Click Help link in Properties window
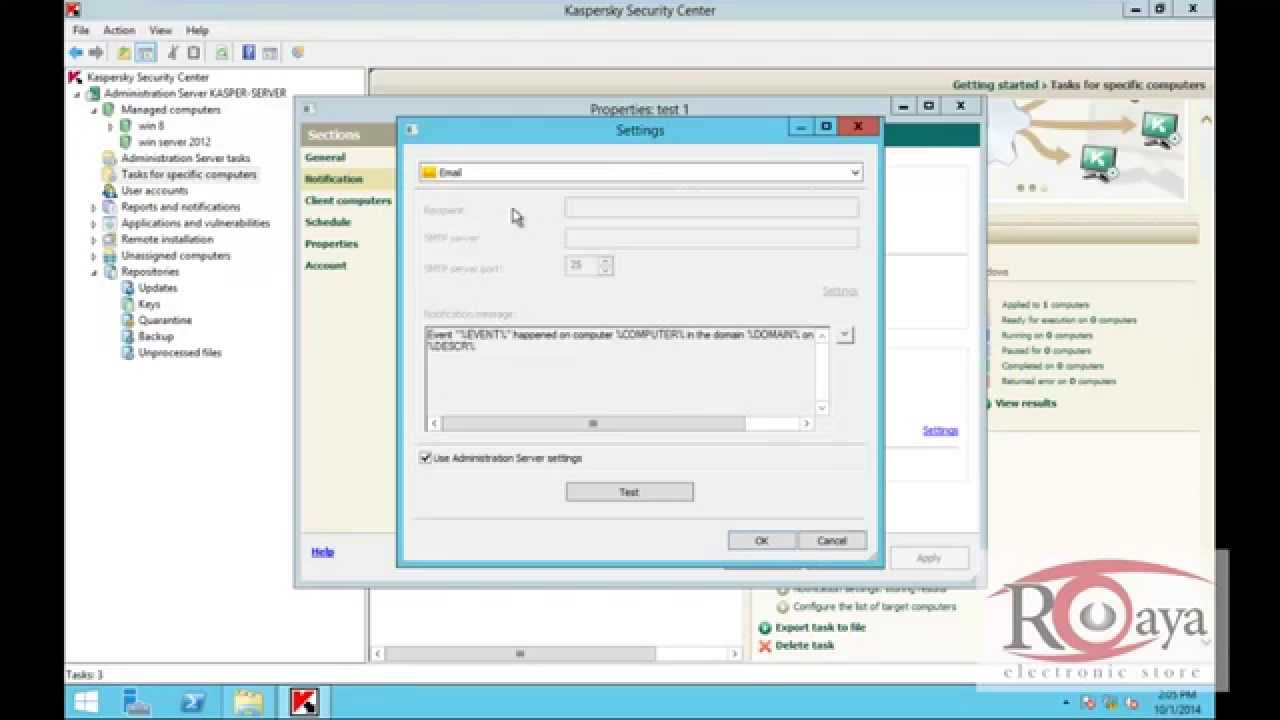Image resolution: width=1280 pixels, height=720 pixels. pos(322,552)
